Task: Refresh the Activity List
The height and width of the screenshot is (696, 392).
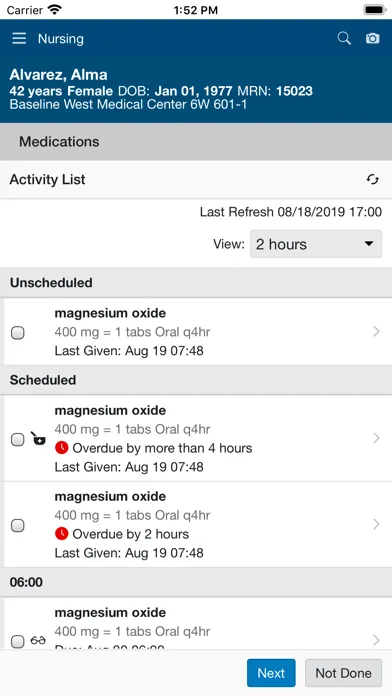Action: coord(372,179)
